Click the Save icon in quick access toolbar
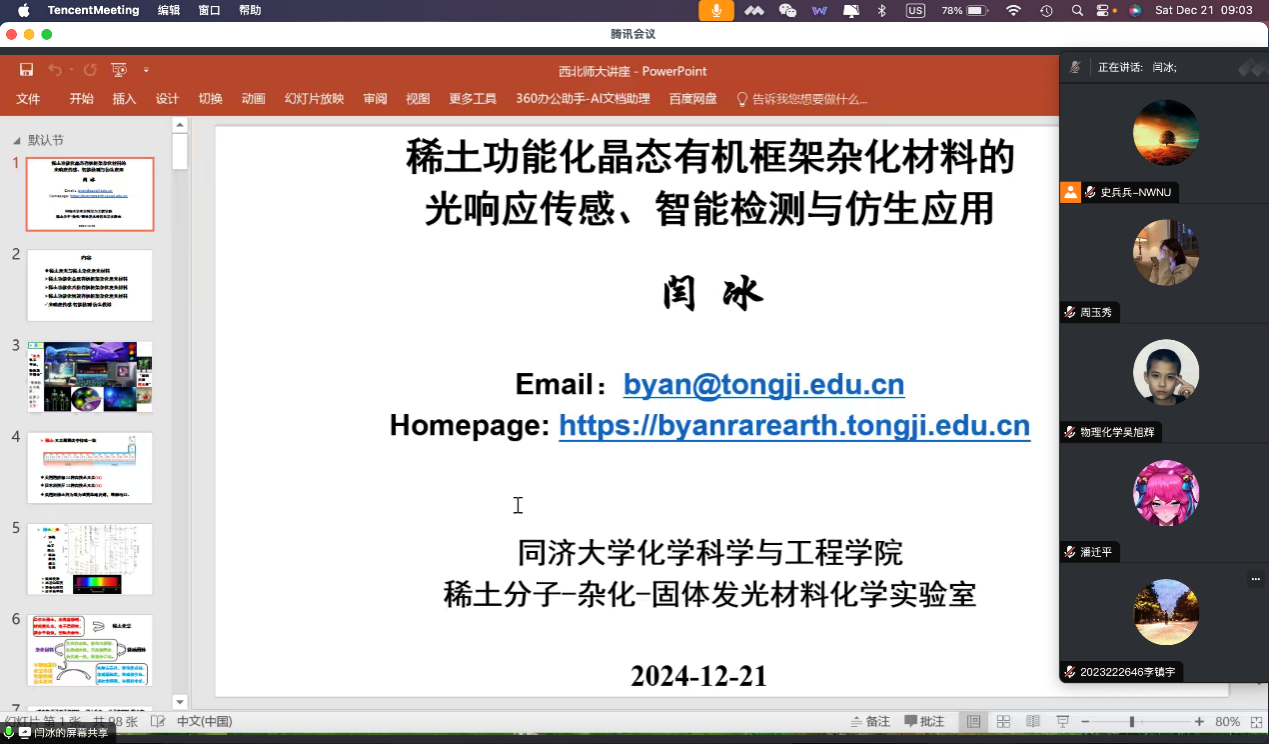 [27, 70]
